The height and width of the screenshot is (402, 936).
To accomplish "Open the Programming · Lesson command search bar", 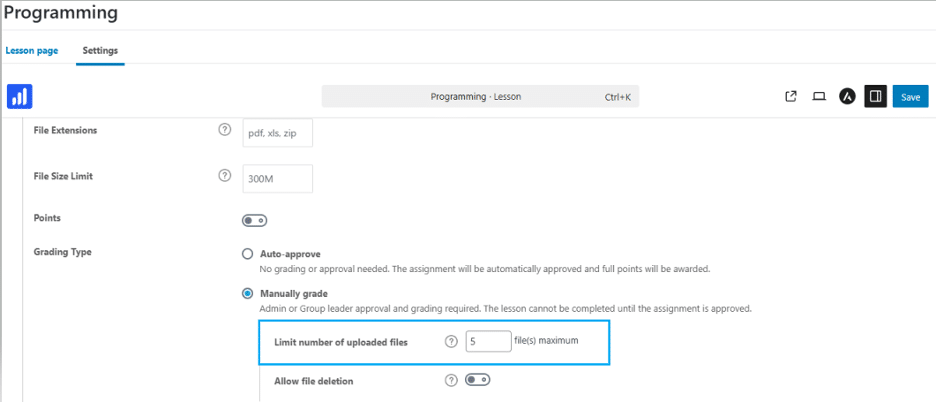I will 480,96.
